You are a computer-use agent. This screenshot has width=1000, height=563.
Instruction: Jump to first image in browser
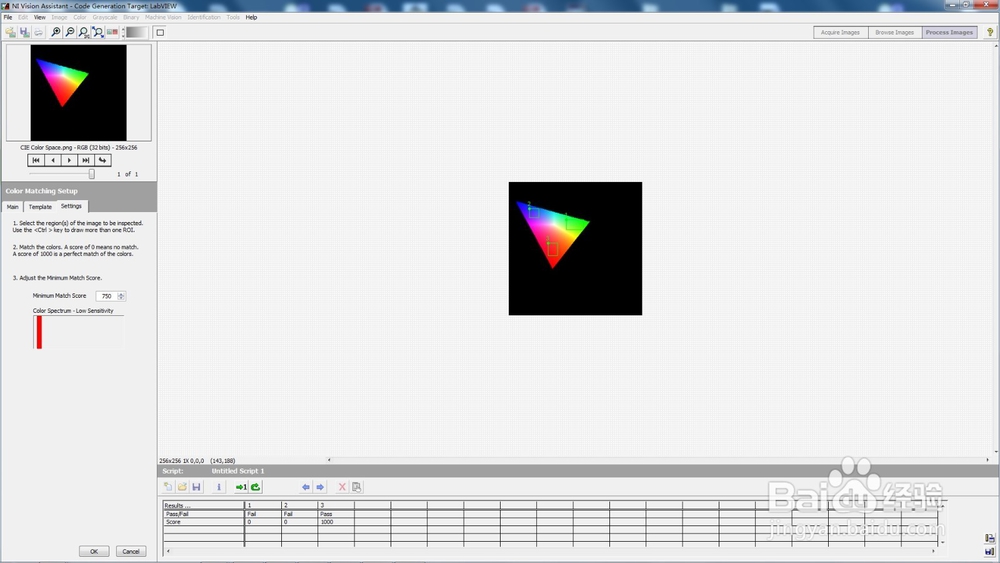point(36,160)
